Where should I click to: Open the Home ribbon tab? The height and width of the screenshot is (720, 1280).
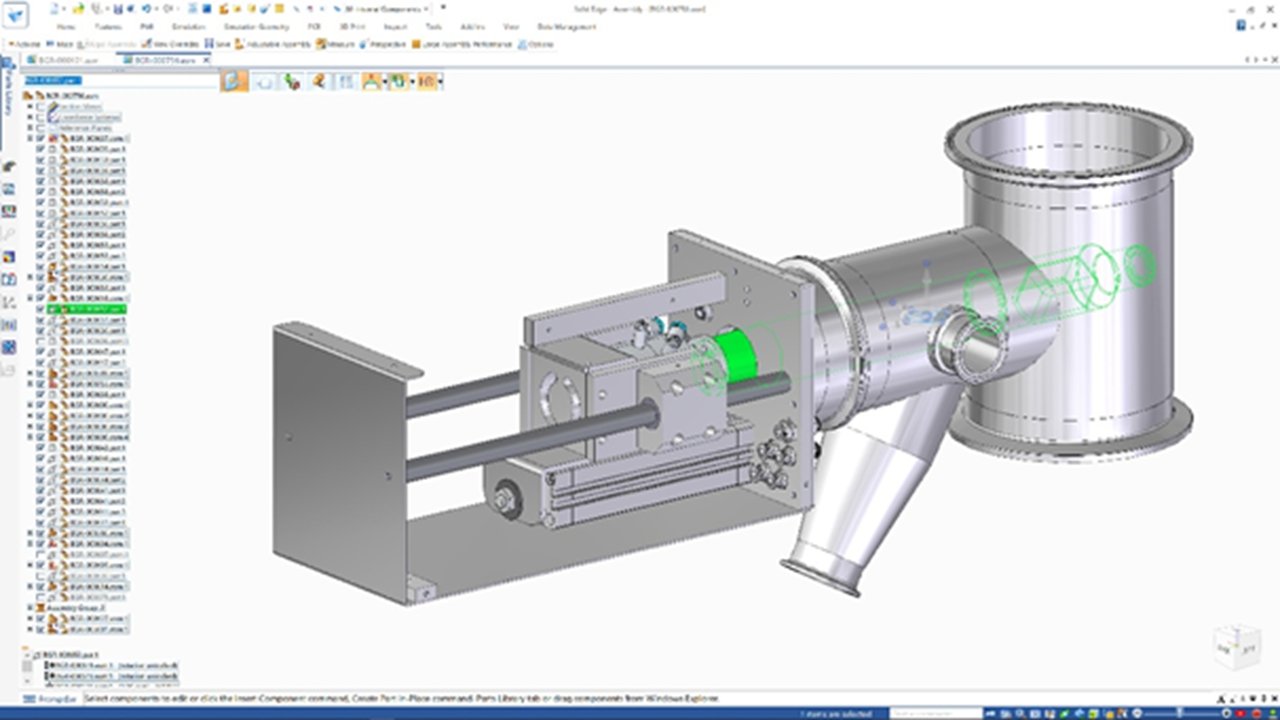point(65,27)
